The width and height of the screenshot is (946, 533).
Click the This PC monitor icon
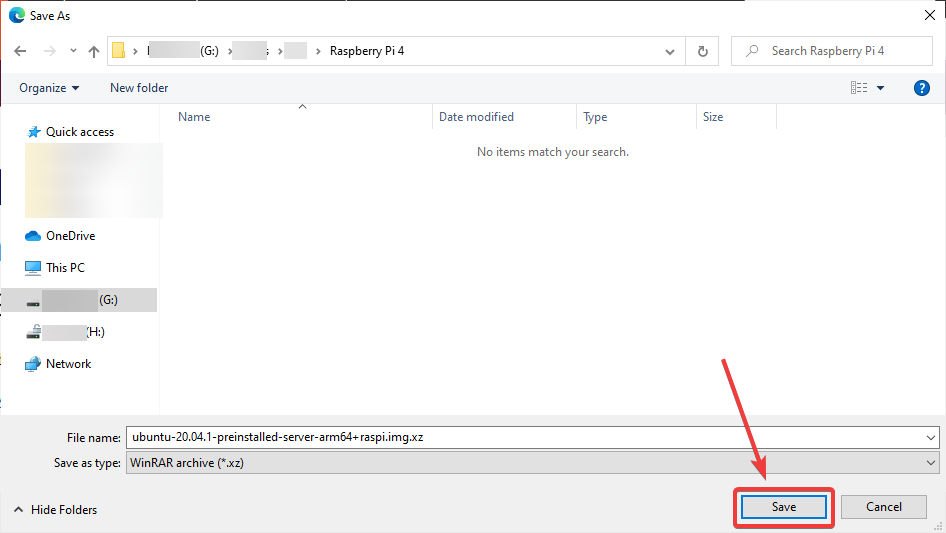tap(33, 267)
